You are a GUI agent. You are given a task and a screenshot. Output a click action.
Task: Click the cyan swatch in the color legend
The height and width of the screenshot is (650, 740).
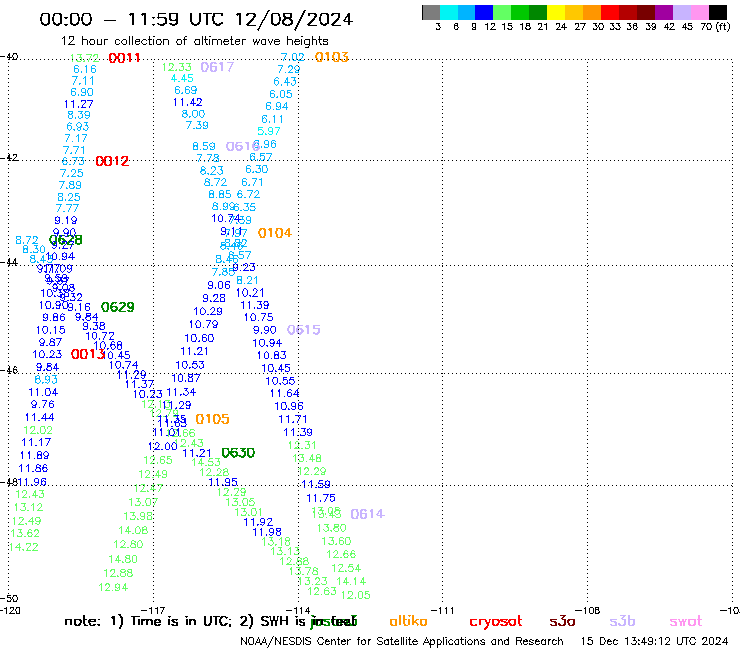point(449,12)
